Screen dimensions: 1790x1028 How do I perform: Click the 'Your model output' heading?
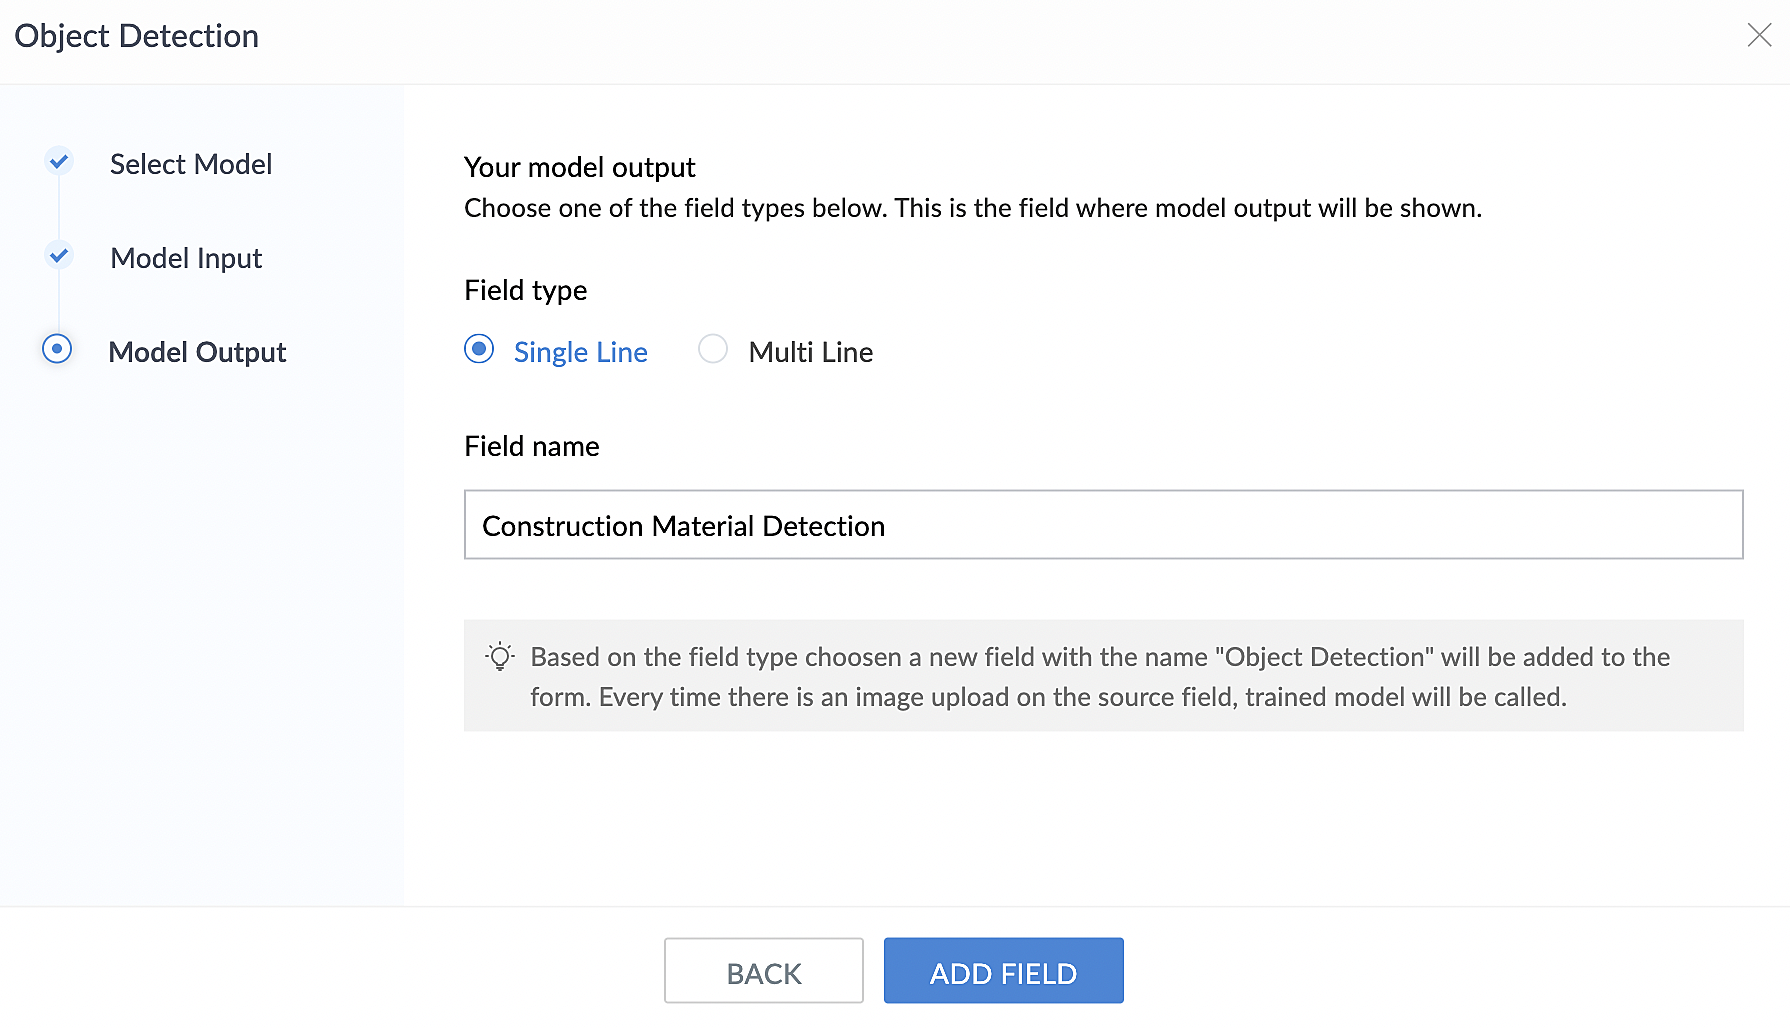[579, 167]
